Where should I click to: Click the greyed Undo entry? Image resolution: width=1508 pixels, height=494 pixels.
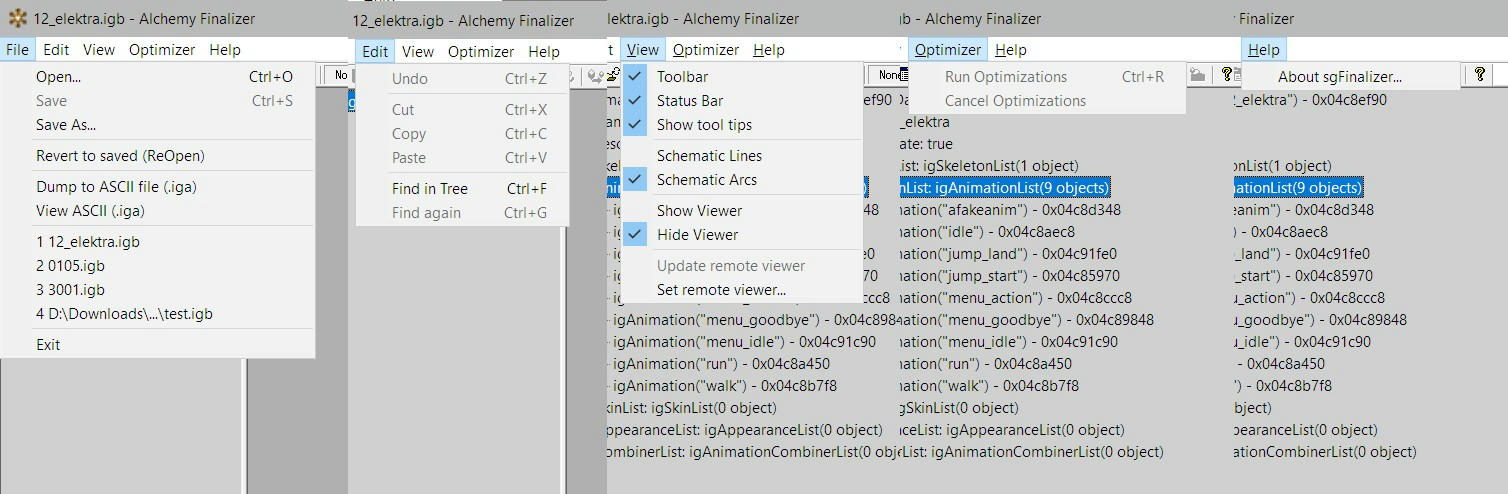click(462, 79)
